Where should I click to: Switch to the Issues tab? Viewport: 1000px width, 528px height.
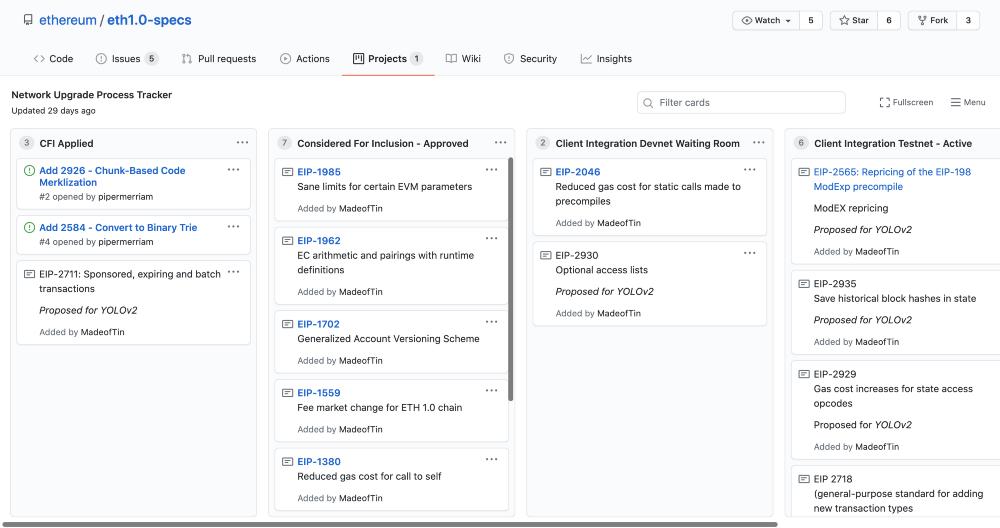point(126,59)
